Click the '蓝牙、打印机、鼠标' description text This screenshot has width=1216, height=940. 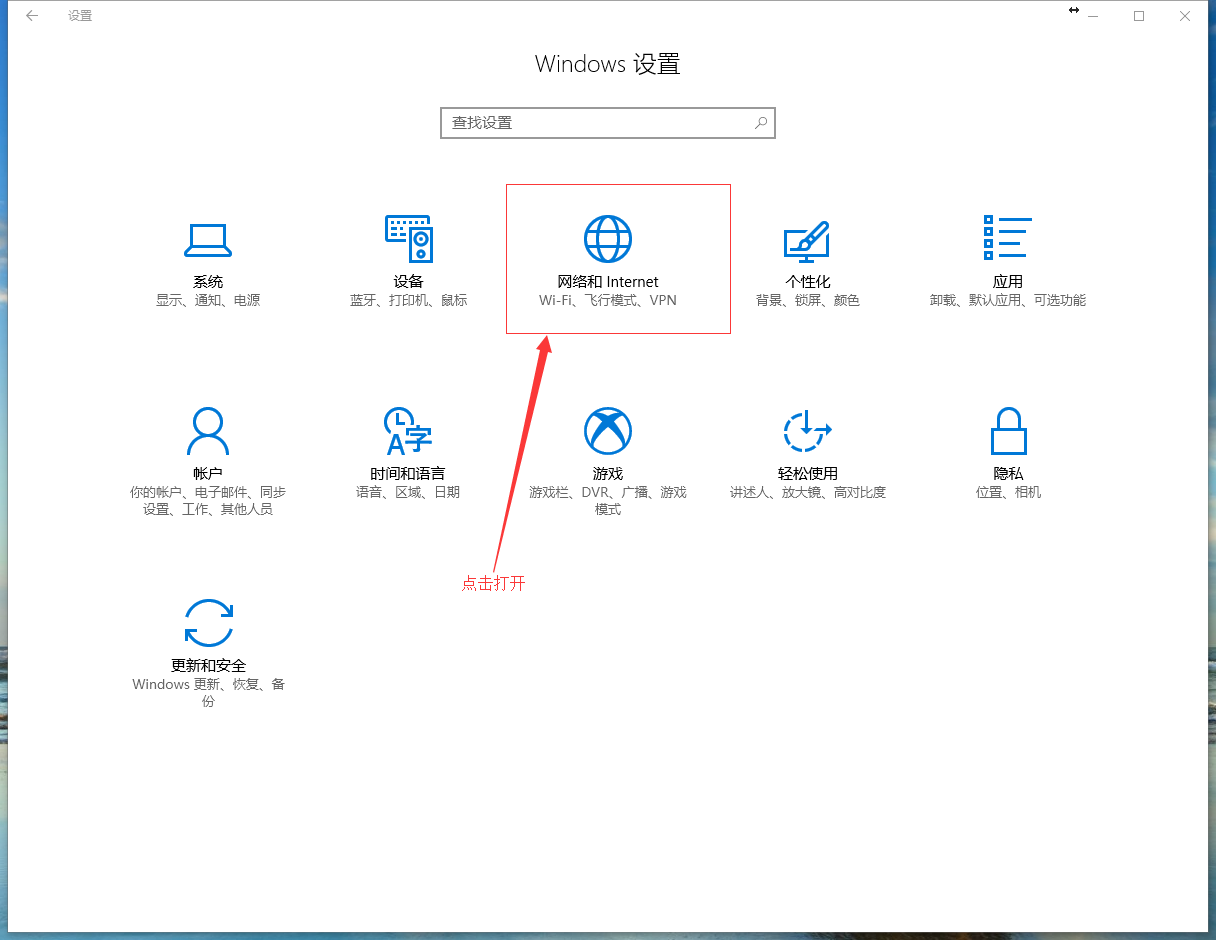408,300
